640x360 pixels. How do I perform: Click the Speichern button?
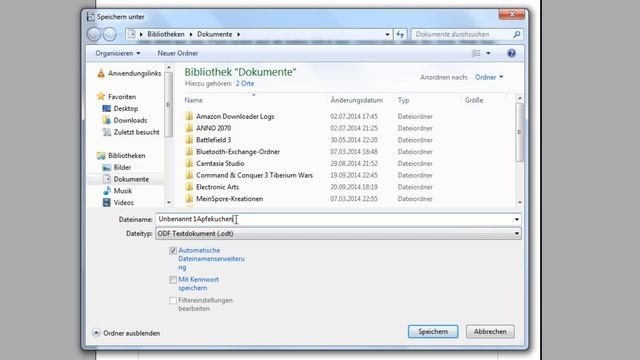click(433, 331)
